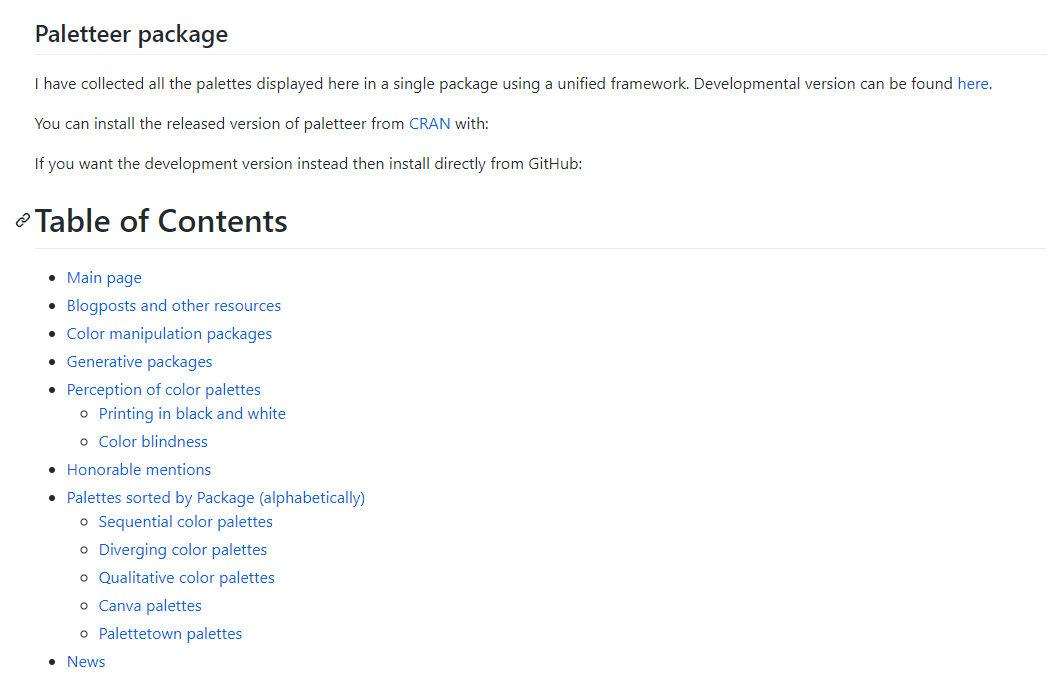Go to Diverging color palettes
The height and width of the screenshot is (697, 1055).
tap(183, 550)
